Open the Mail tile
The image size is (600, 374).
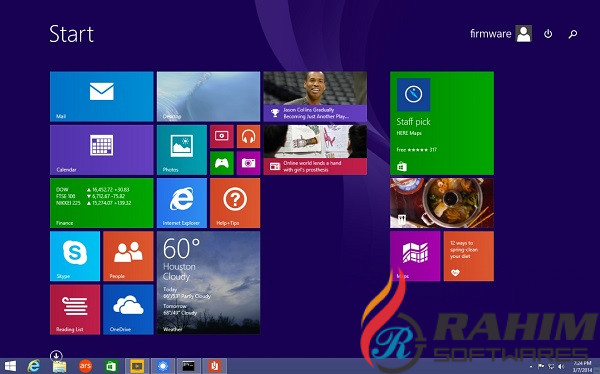101,96
